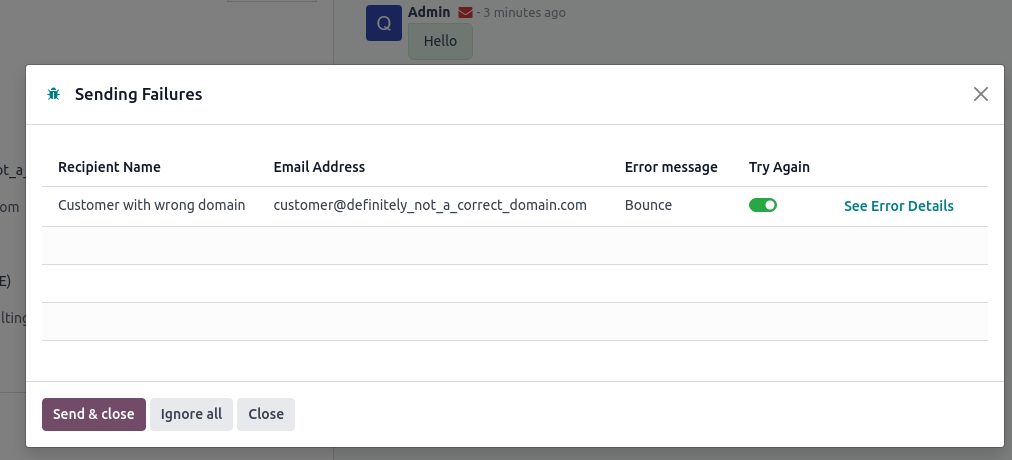Click the customer@definitely_not_a_correct_domain.com email cell
This screenshot has height=460, width=1012.
430,206
